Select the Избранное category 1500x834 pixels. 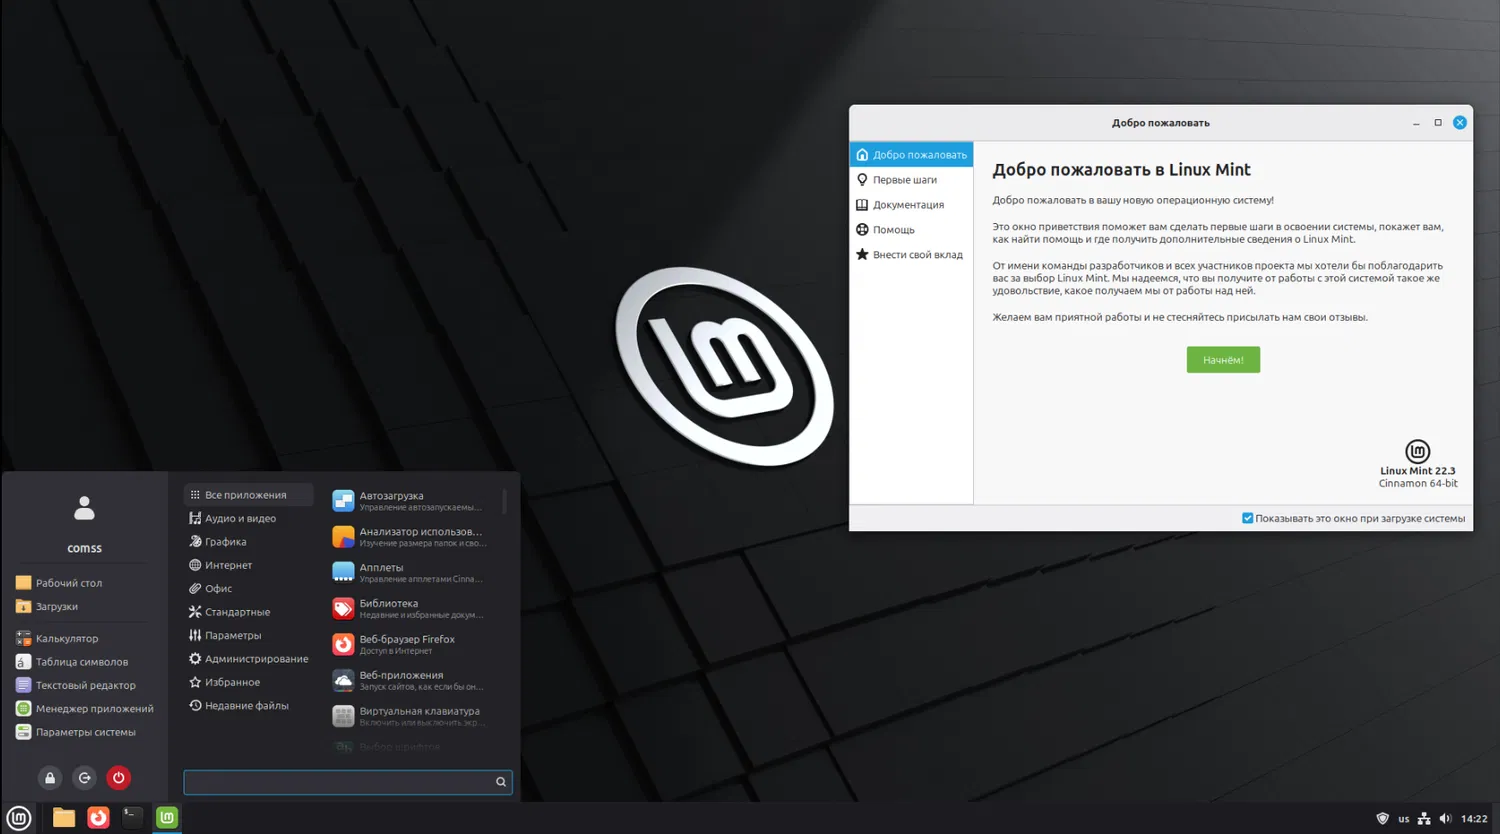pyautogui.click(x=248, y=682)
